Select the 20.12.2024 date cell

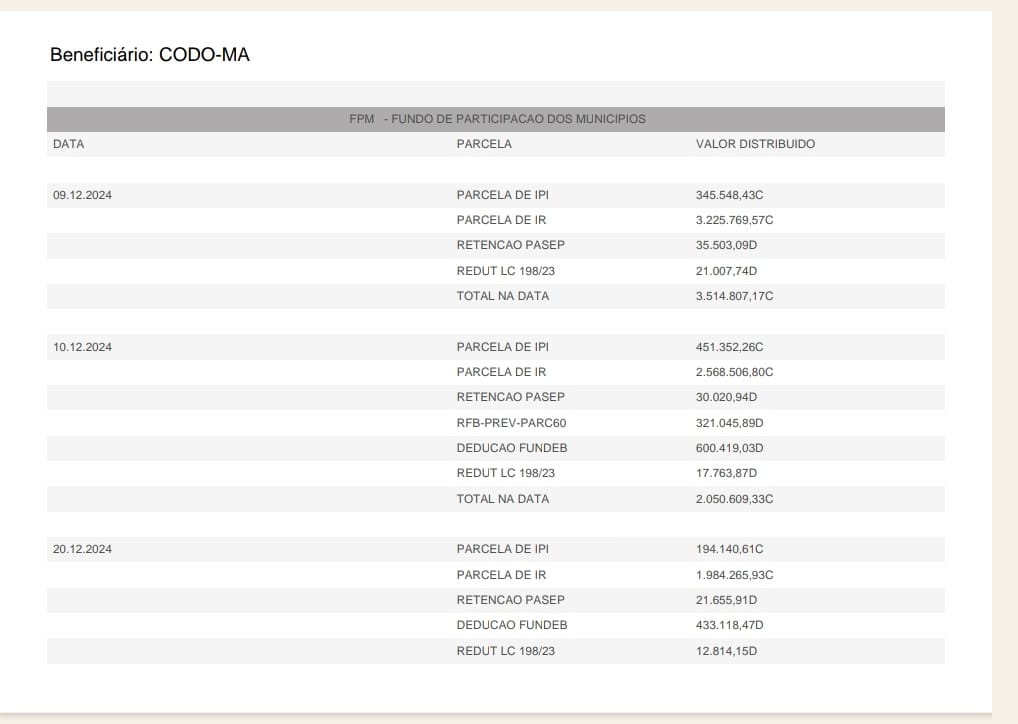tap(82, 549)
